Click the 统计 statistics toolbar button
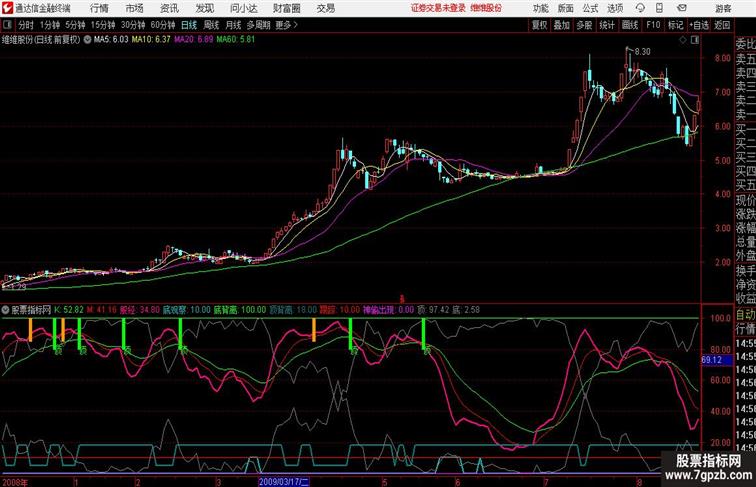This screenshot has height=487, width=756. [x=607, y=25]
